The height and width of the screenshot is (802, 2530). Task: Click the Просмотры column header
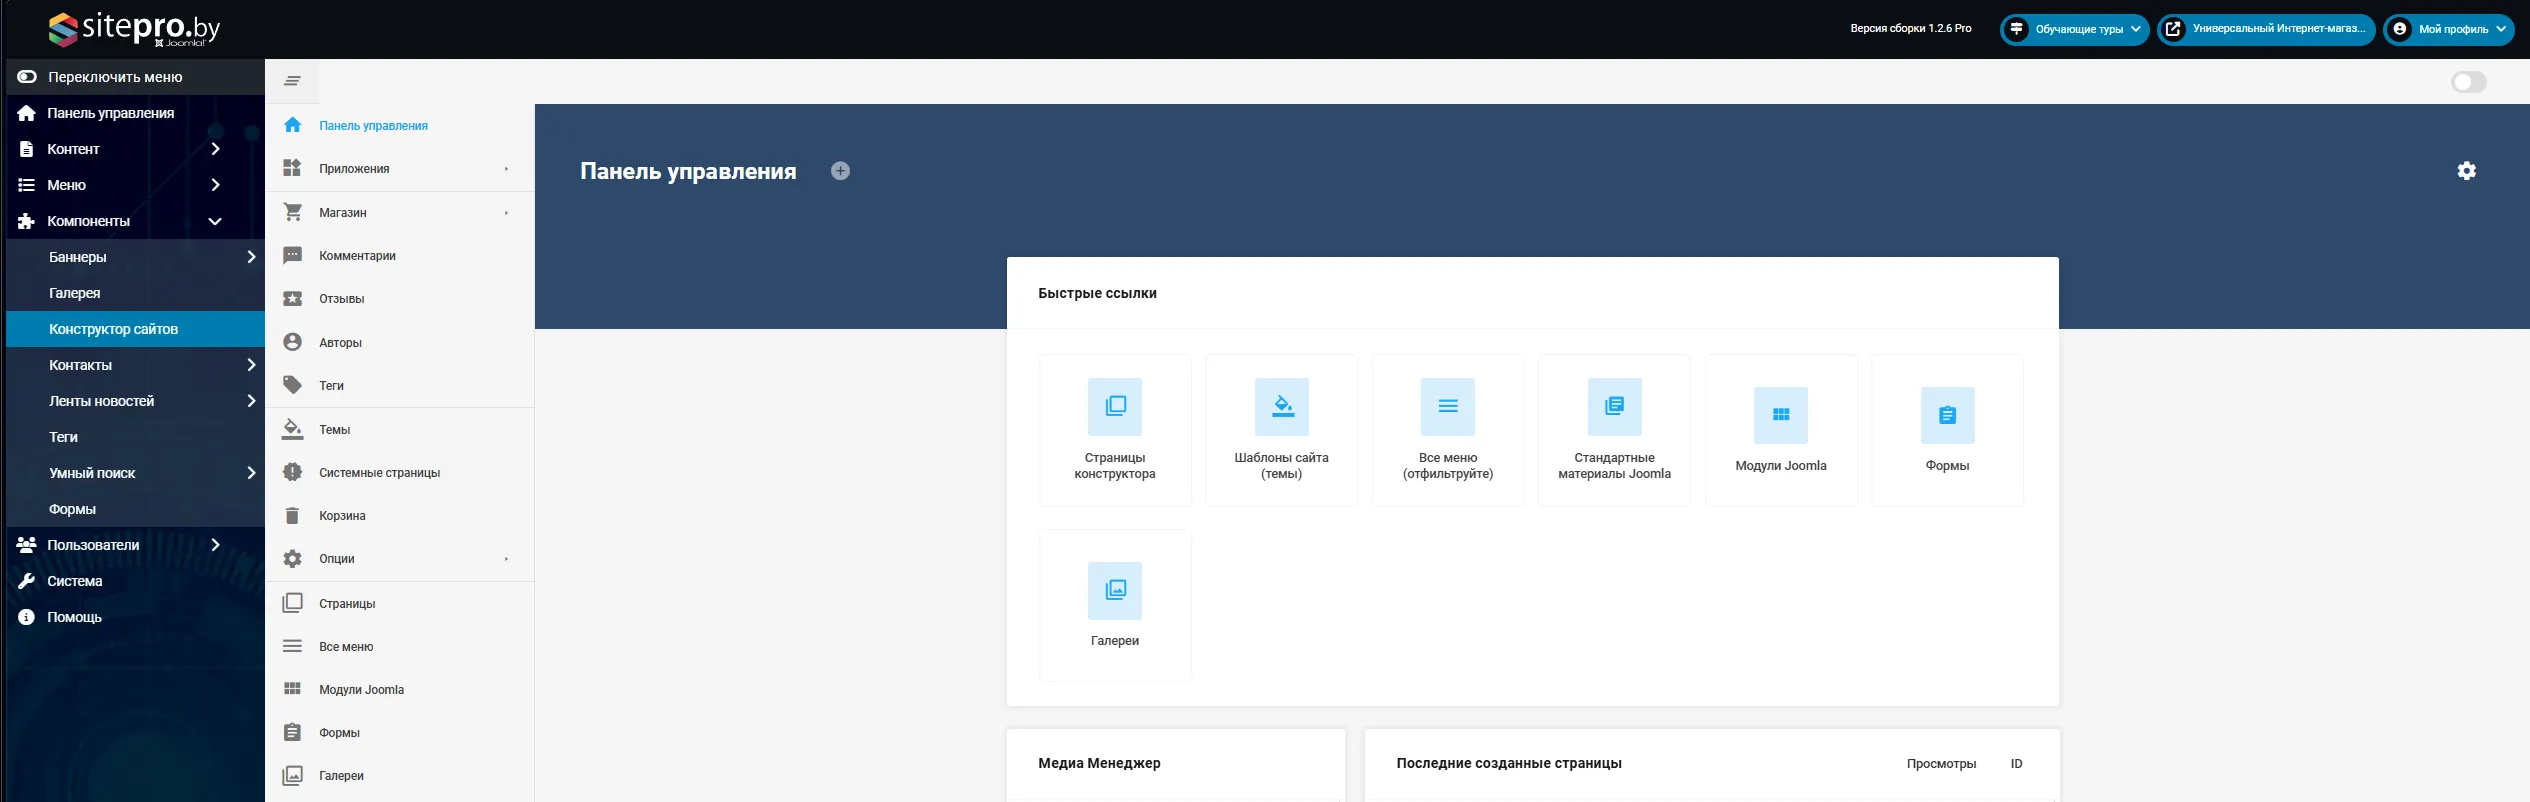pyautogui.click(x=1940, y=764)
